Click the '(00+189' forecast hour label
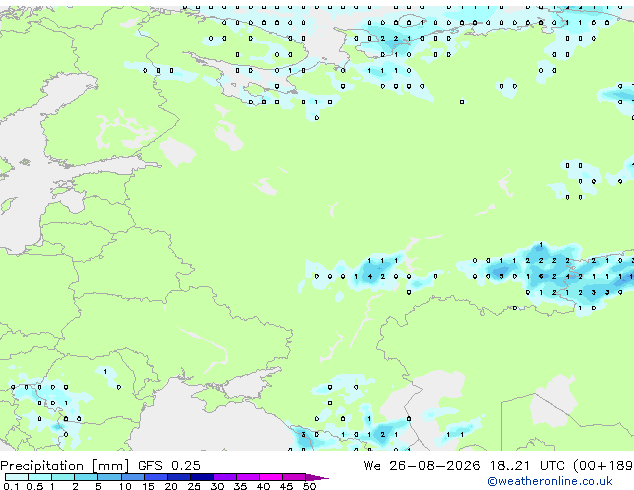The width and height of the screenshot is (634, 490). 603,465
